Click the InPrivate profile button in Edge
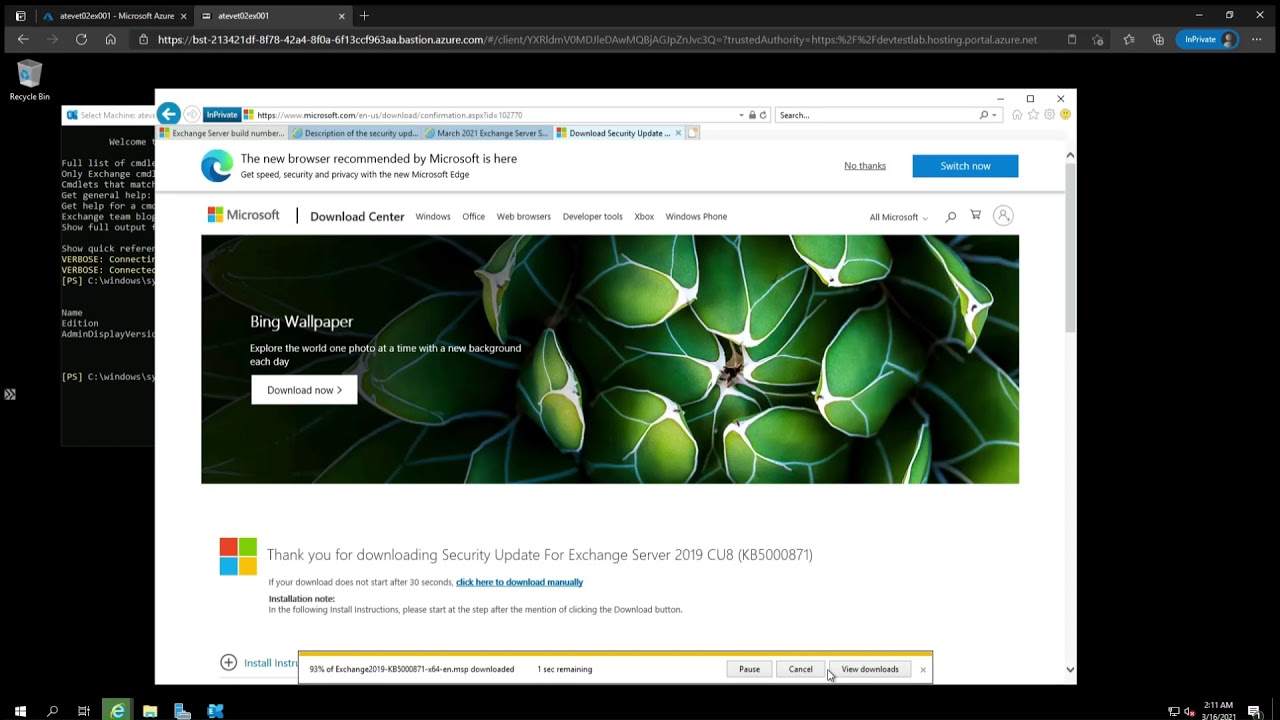Screen dimensions: 1280x720 tap(1208, 39)
